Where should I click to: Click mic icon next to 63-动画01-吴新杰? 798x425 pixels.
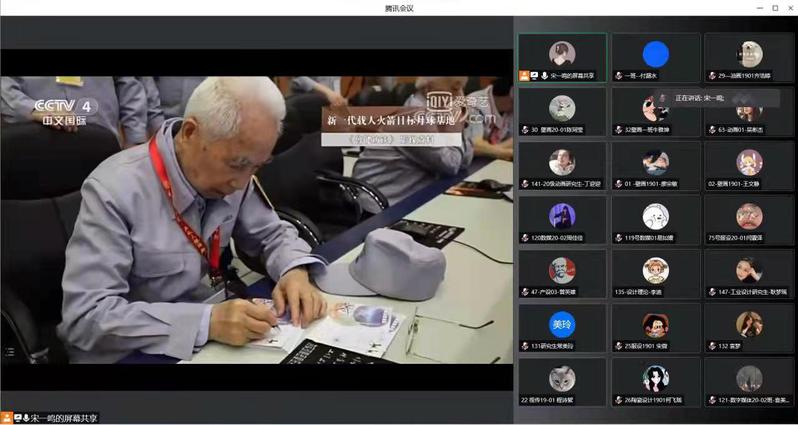[x=712, y=129]
